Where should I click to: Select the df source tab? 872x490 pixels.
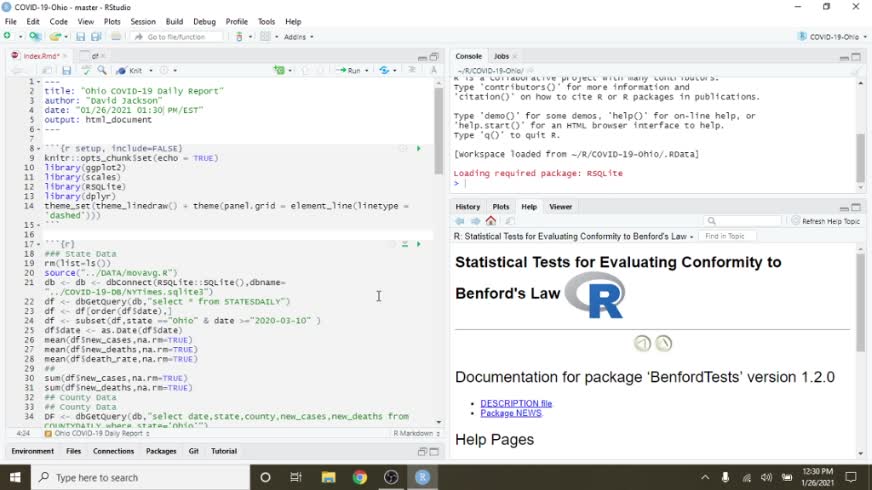[x=94, y=56]
